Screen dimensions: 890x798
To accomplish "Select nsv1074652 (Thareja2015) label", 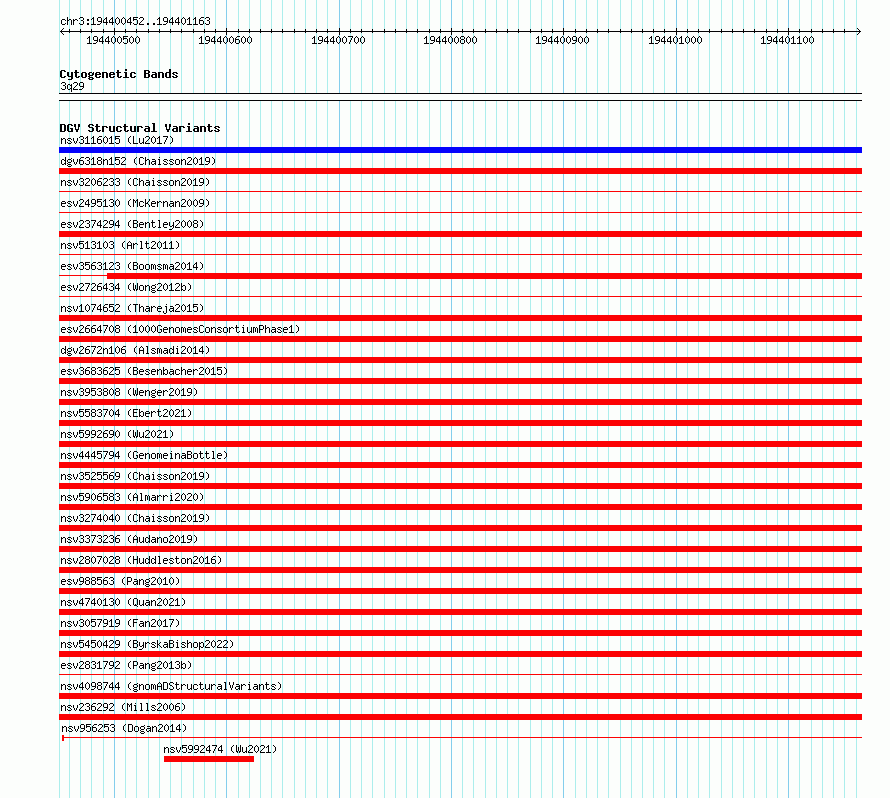I will pyautogui.click(x=132, y=308).
